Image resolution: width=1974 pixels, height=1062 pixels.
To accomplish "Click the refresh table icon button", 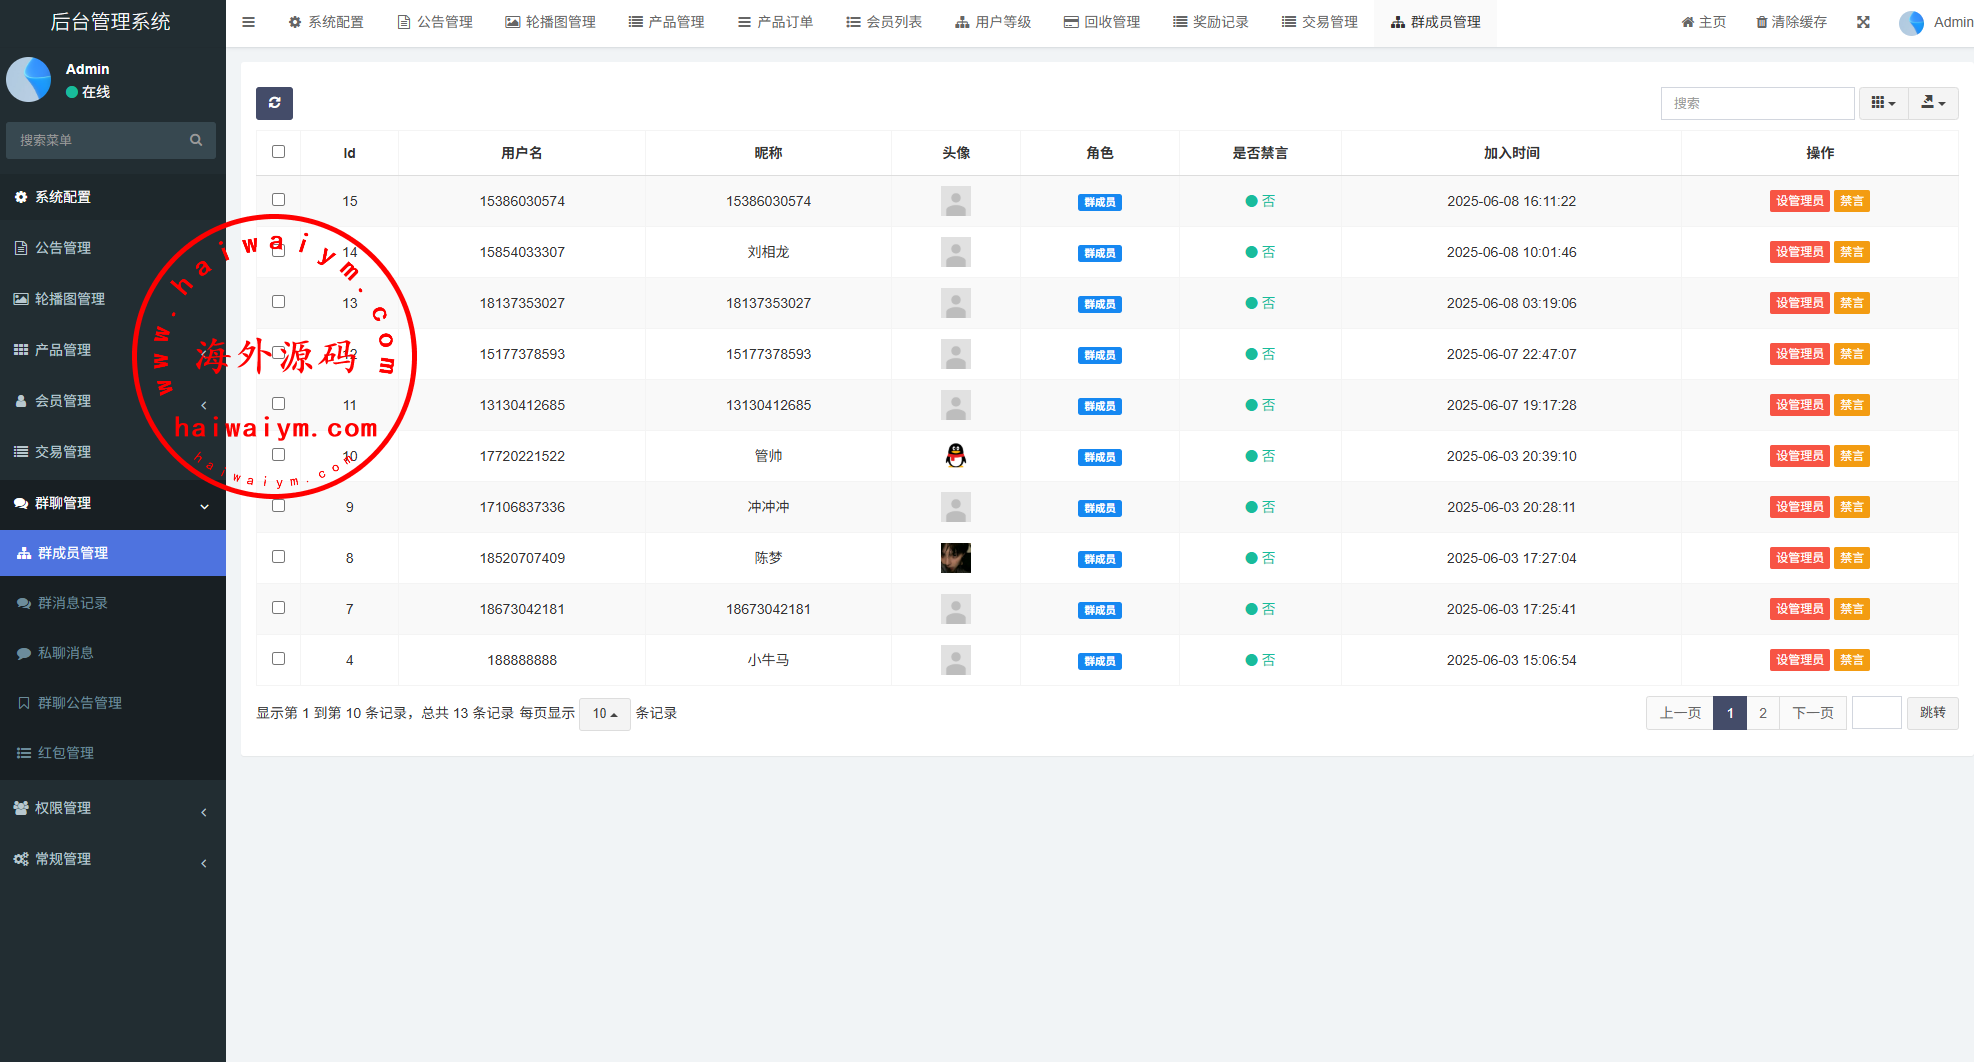I will [274, 103].
